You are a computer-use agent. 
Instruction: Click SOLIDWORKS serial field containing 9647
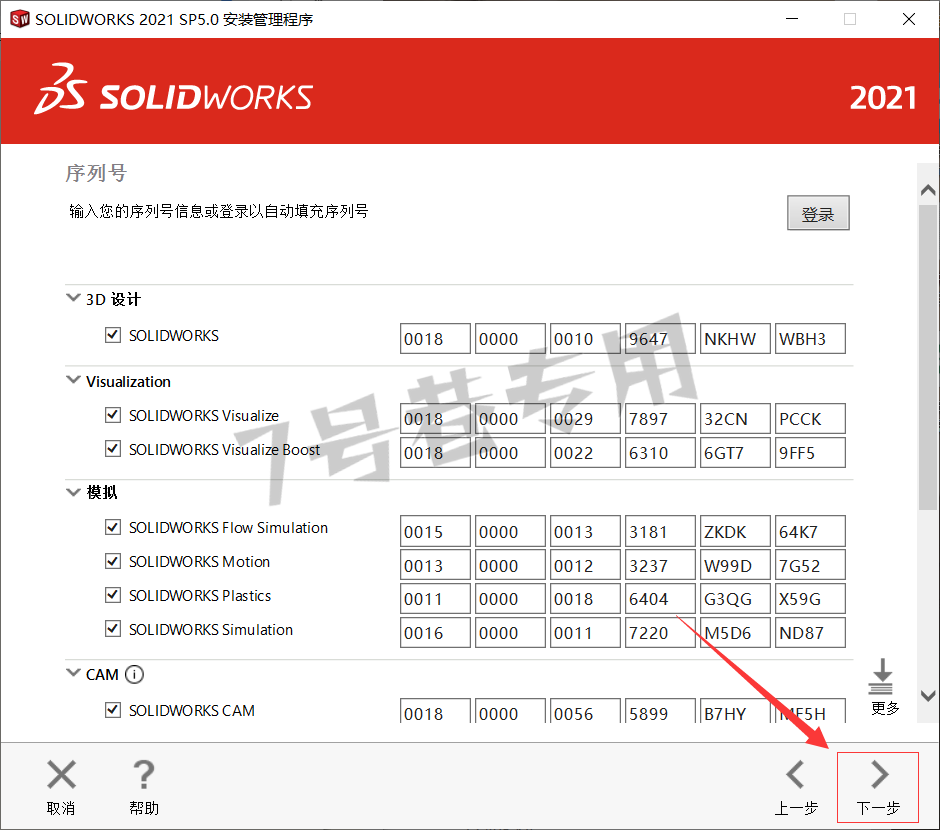click(660, 339)
